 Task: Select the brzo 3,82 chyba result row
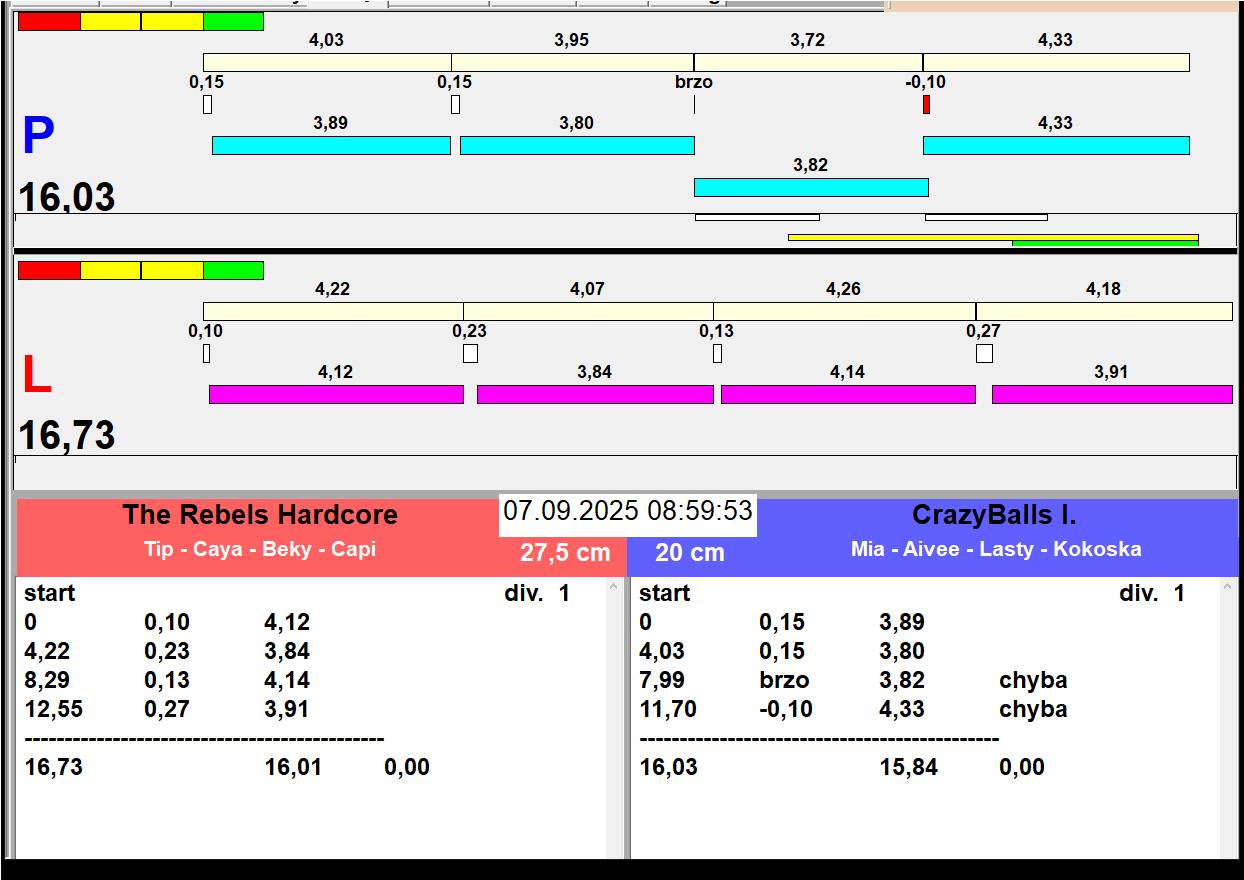coord(853,680)
